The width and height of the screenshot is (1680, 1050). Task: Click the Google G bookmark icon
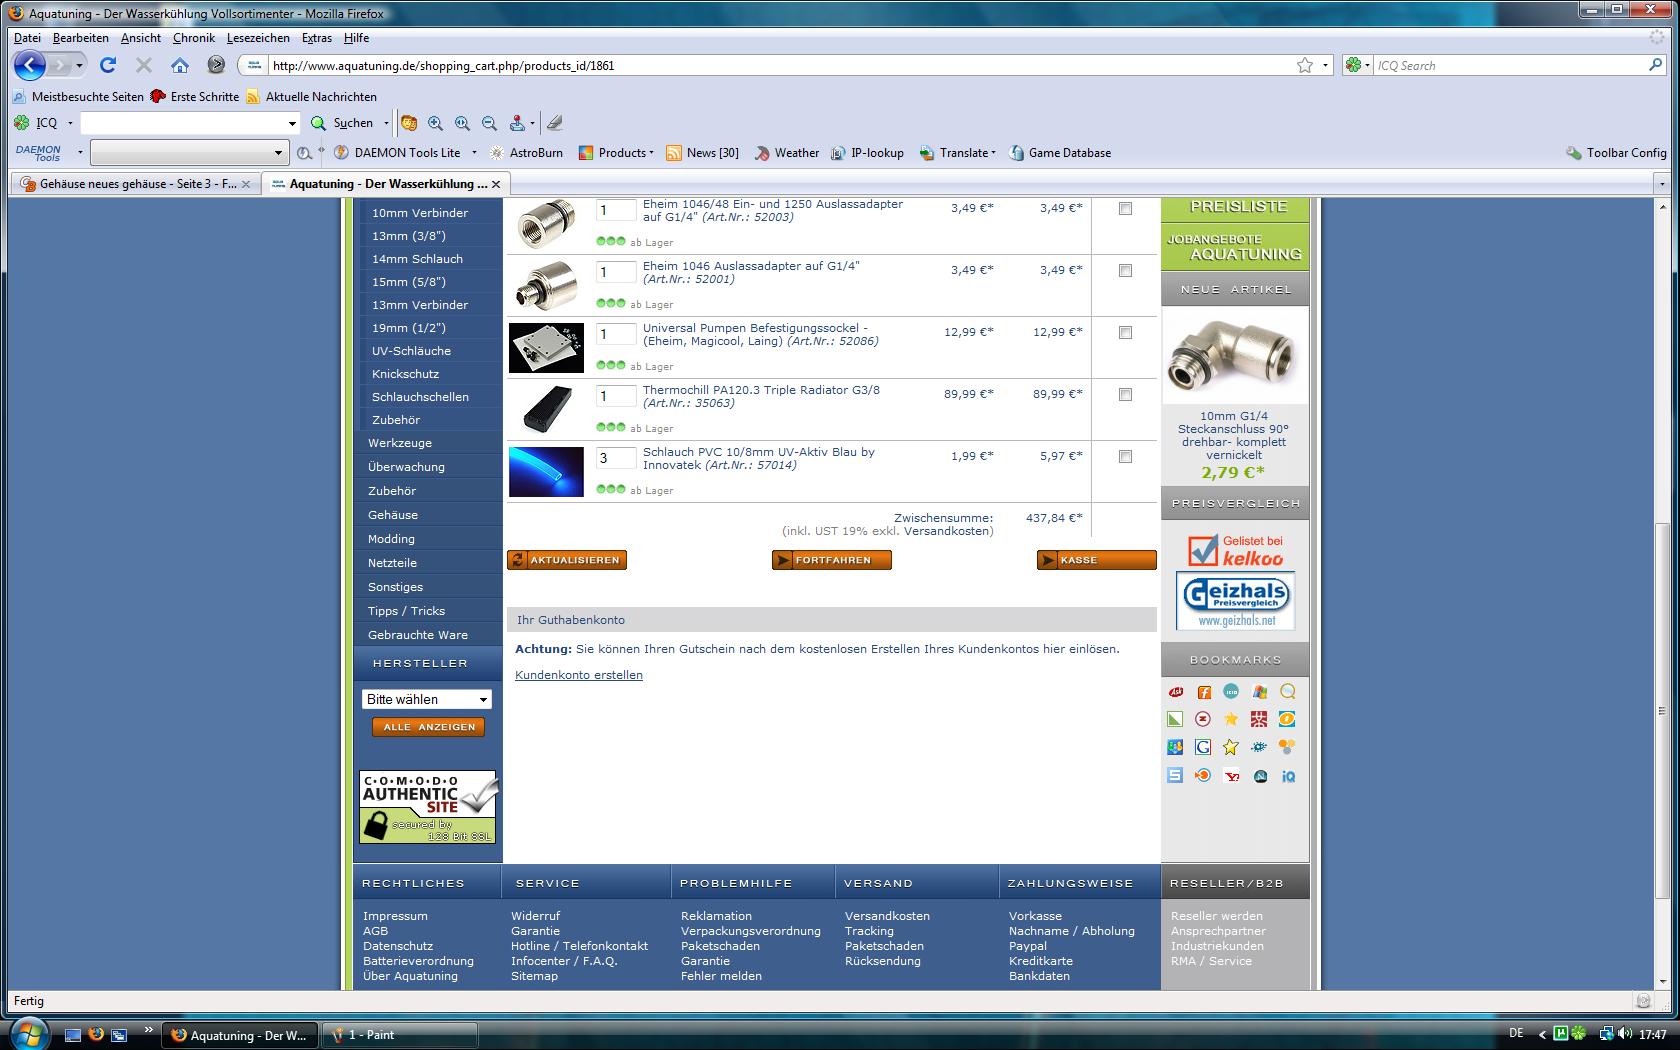coord(1203,747)
